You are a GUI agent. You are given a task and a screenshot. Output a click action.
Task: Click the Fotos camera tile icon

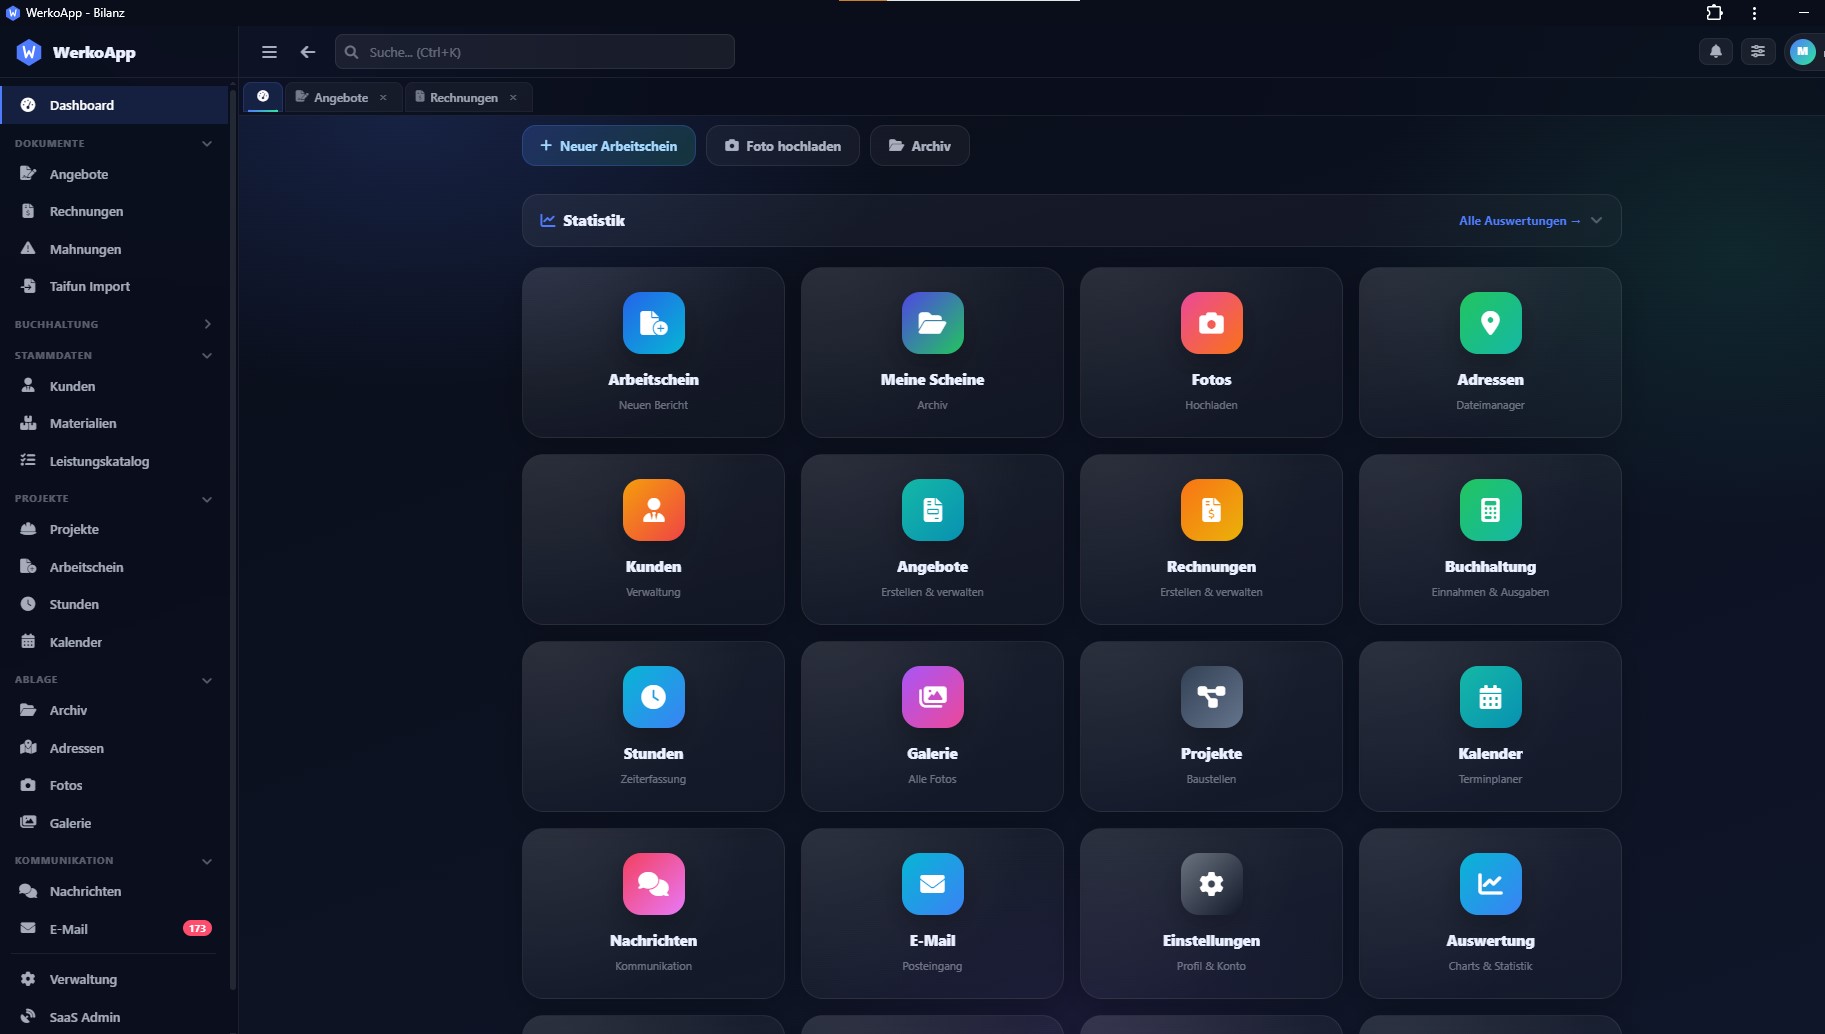1211,323
